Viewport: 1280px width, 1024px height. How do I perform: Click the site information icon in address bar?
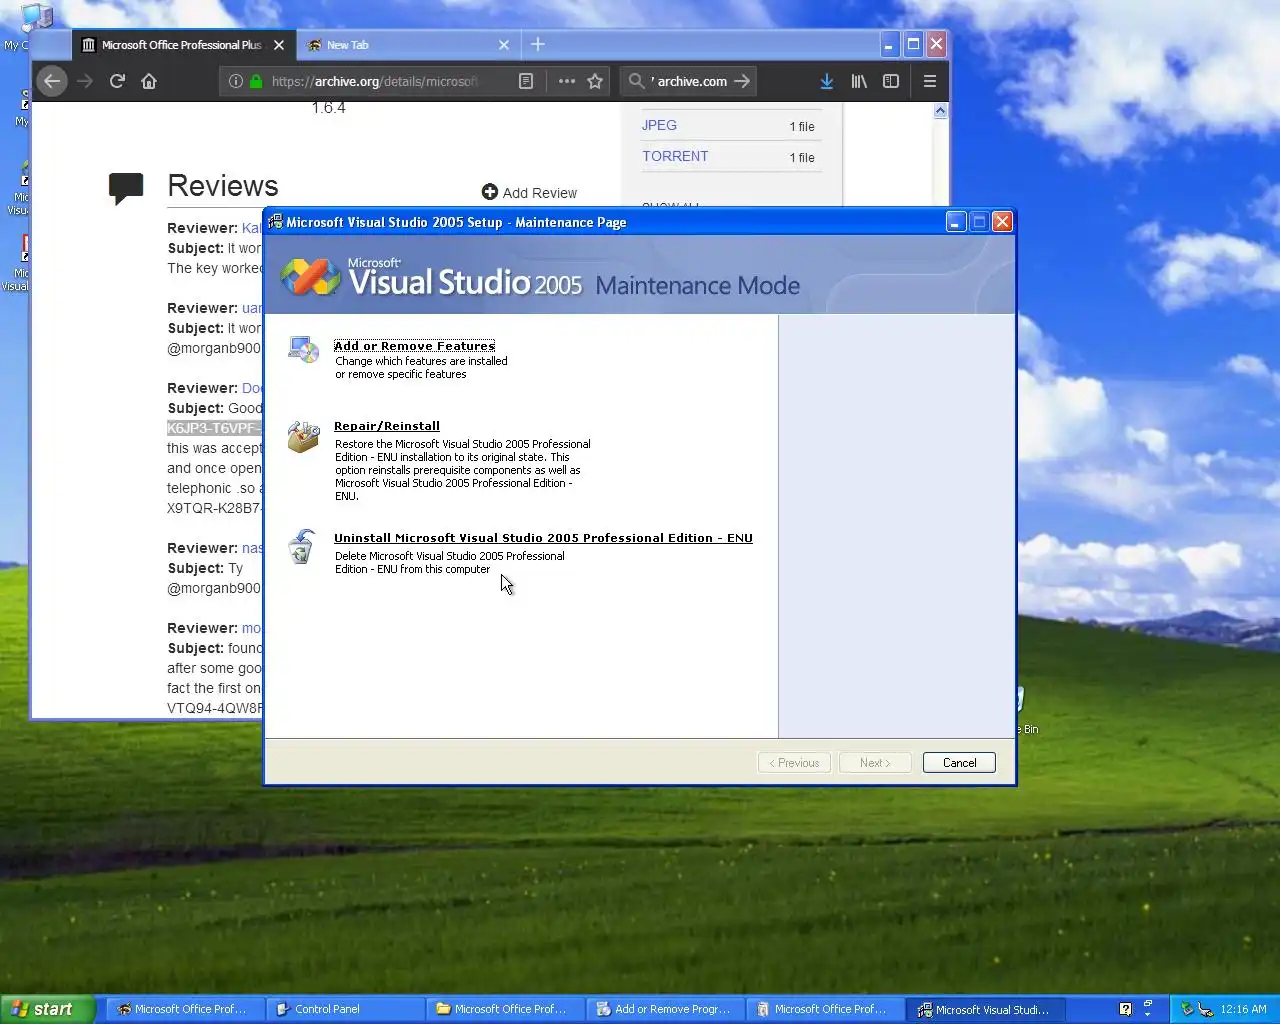[235, 81]
